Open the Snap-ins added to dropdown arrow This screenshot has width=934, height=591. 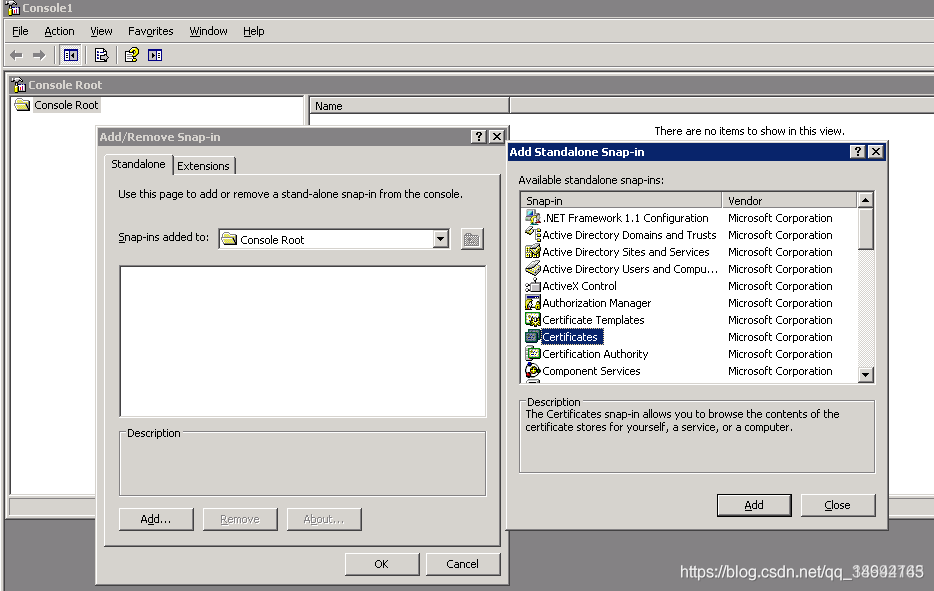(440, 239)
